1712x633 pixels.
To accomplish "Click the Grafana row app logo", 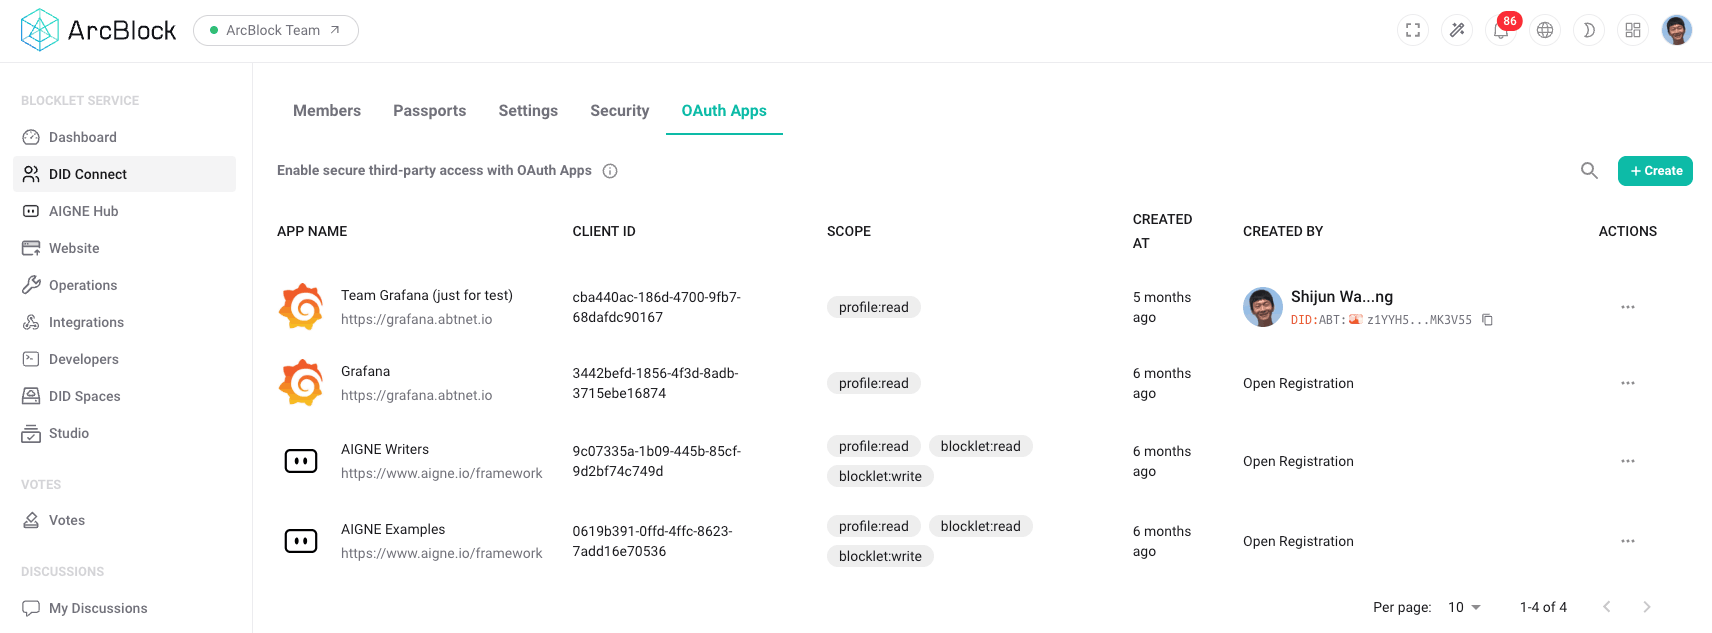I will point(301,383).
